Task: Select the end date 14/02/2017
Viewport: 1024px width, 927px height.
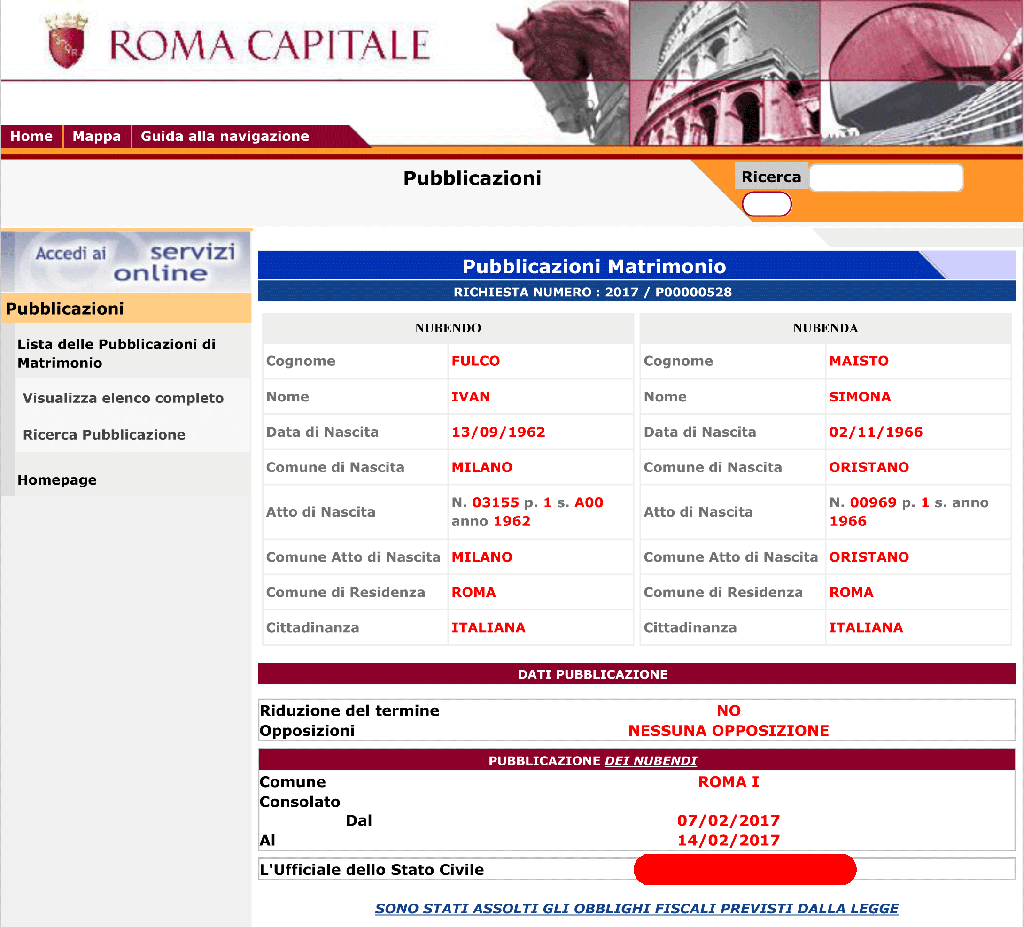Action: (729, 840)
